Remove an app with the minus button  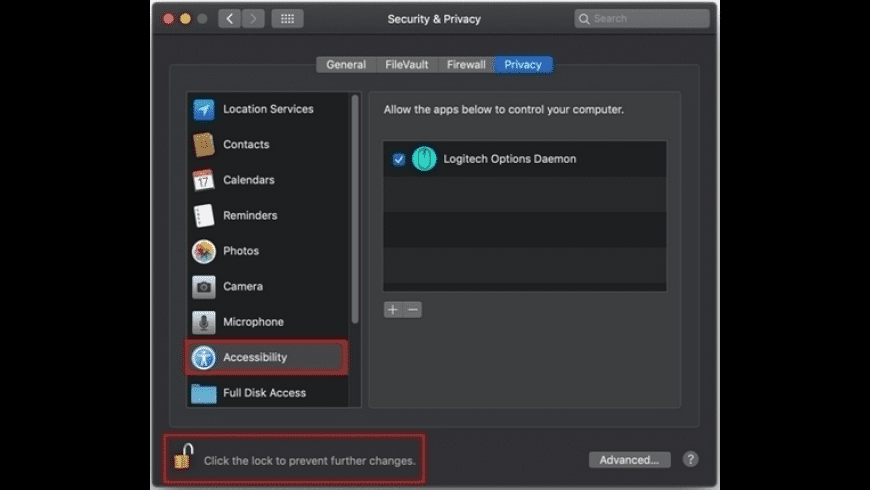(x=412, y=310)
